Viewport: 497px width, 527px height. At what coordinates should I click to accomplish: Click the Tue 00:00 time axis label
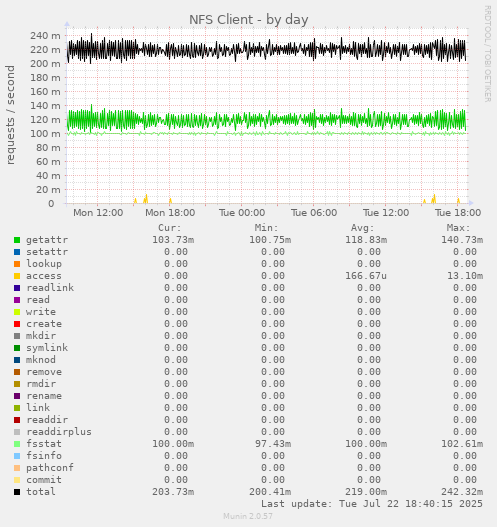click(x=242, y=213)
